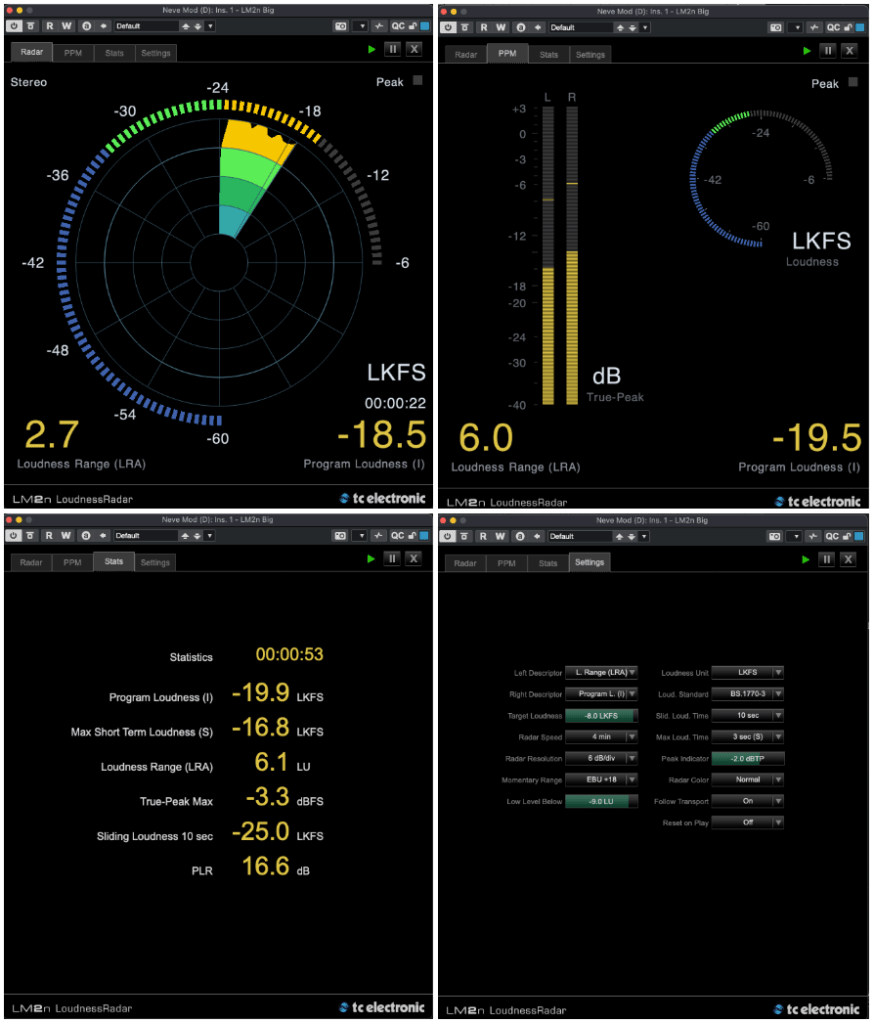
Task: Open the Settings tab in the Stats window
Action: click(x=155, y=562)
